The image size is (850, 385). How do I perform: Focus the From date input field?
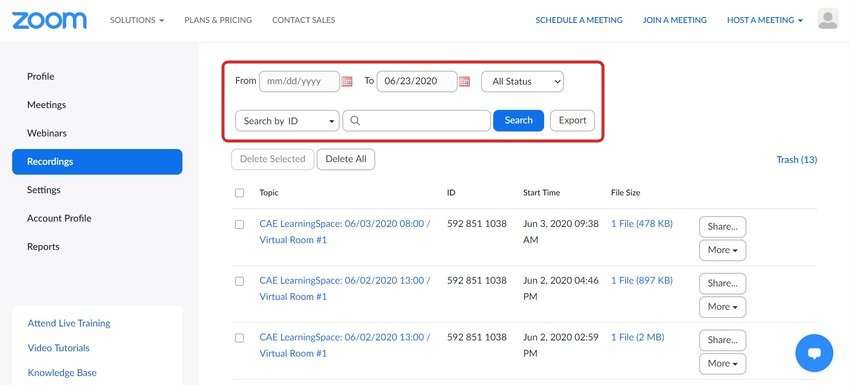[x=299, y=81]
